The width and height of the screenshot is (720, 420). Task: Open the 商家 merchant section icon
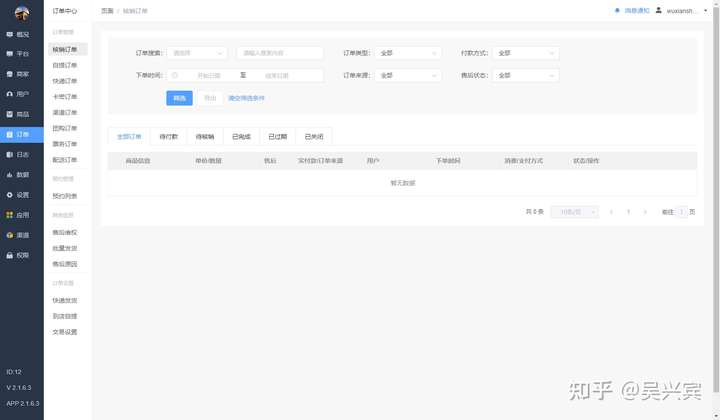pos(10,74)
